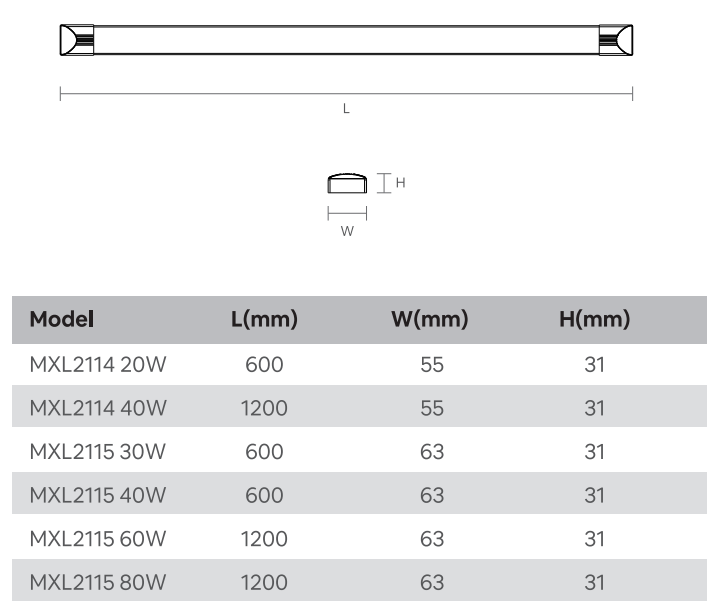
Task: Click the height value 31 in MXL2115 80W row
Action: tap(595, 583)
